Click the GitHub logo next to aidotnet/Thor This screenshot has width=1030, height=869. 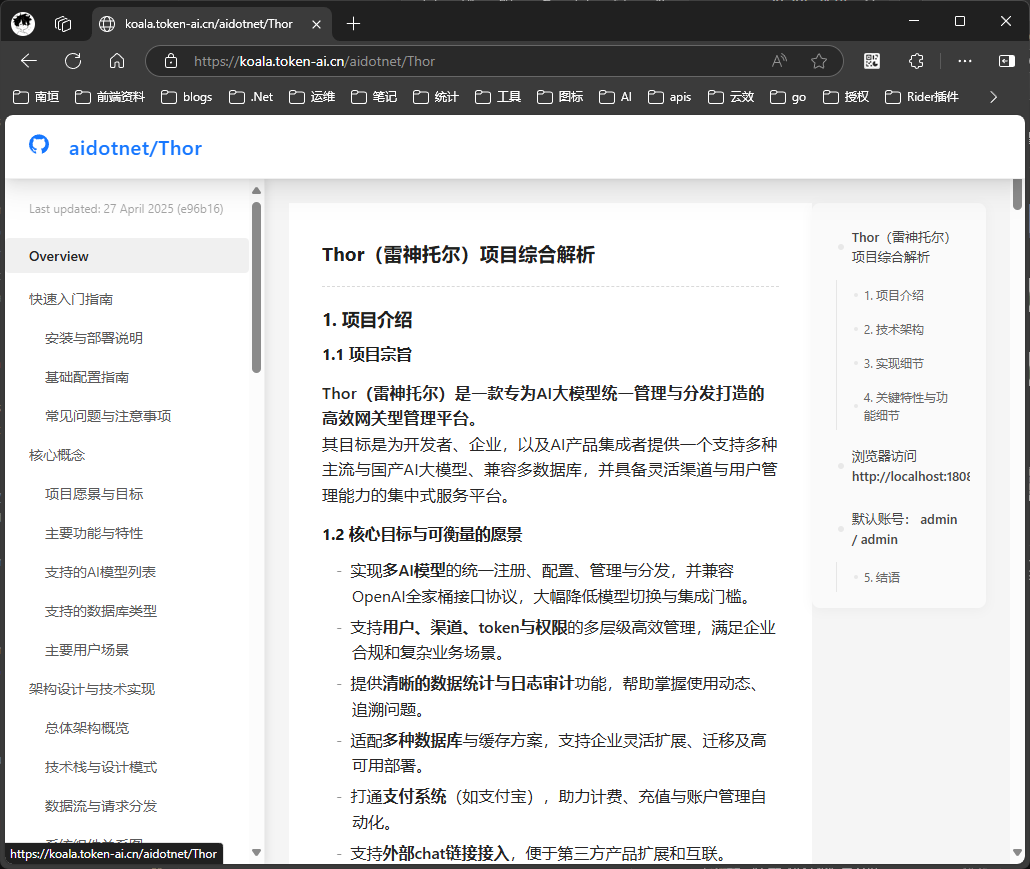coord(38,146)
